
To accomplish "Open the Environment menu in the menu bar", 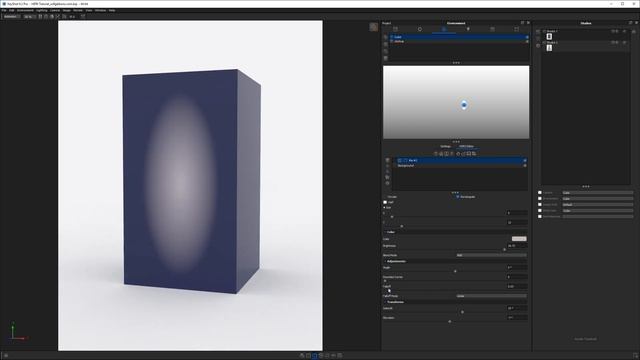I will tap(25, 10).
